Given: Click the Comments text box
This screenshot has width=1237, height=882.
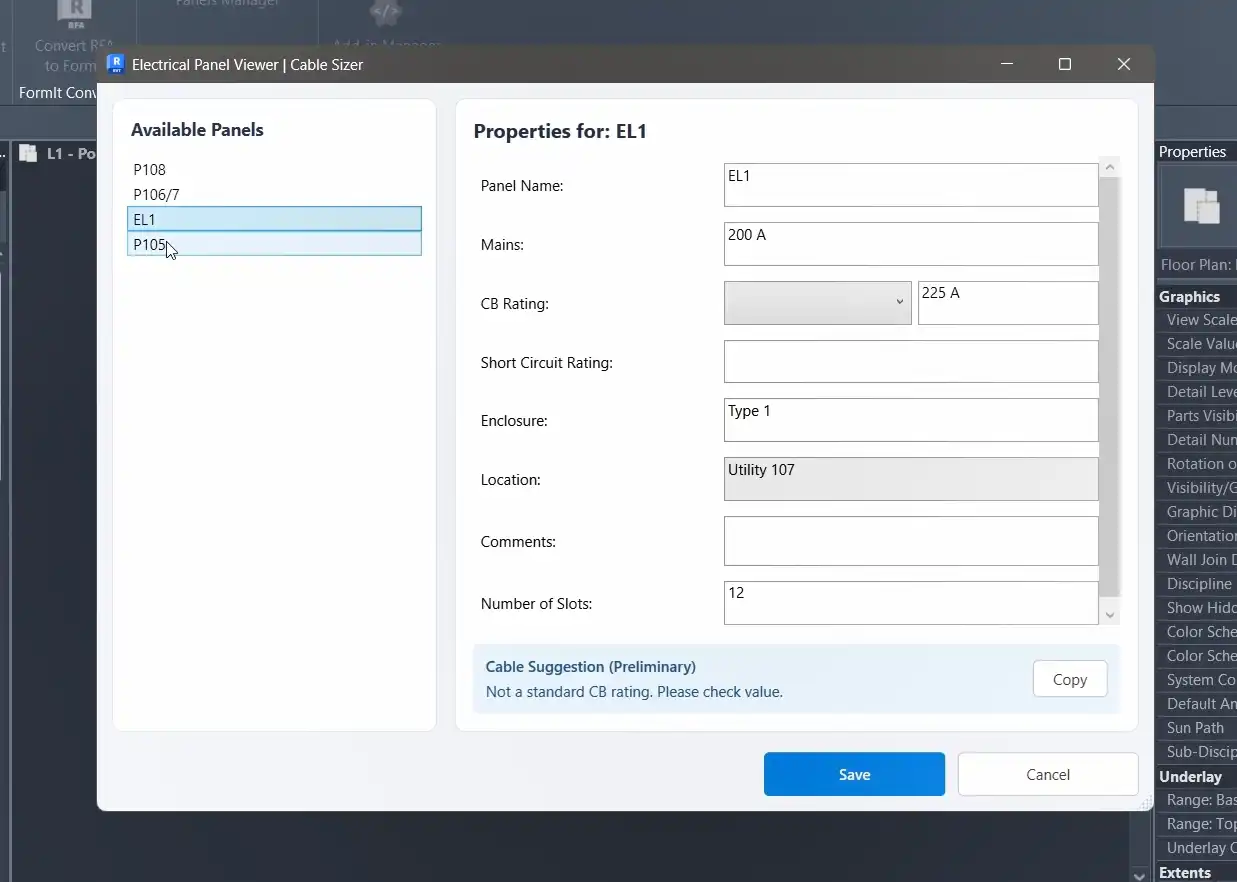Looking at the screenshot, I should (910, 541).
